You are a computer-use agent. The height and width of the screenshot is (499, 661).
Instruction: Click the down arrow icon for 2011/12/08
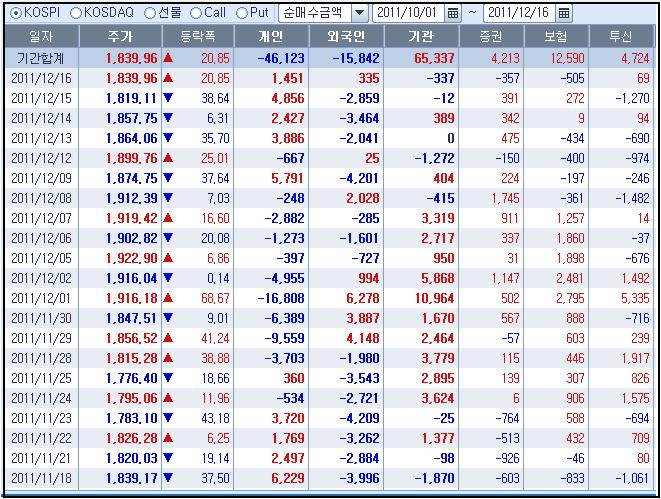point(168,198)
